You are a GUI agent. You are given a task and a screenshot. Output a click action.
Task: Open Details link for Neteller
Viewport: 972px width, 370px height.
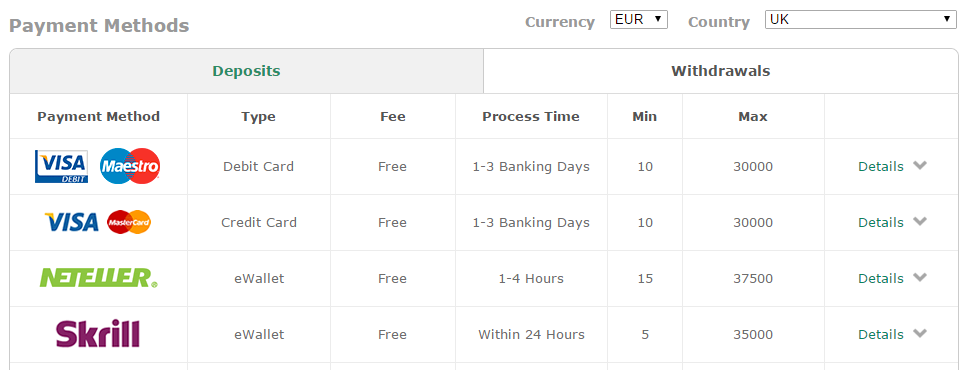(x=881, y=278)
